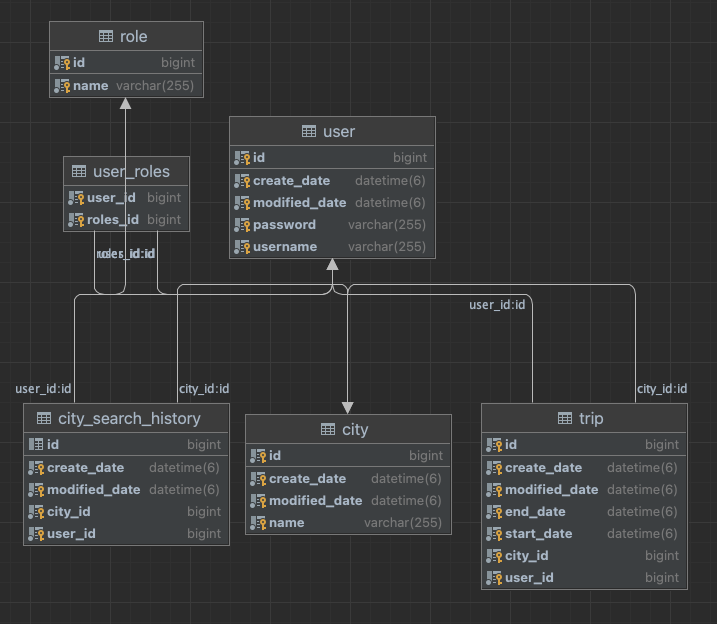Screen dimensions: 717x624
Task: Click the table icon in role header
Action: (106, 36)
